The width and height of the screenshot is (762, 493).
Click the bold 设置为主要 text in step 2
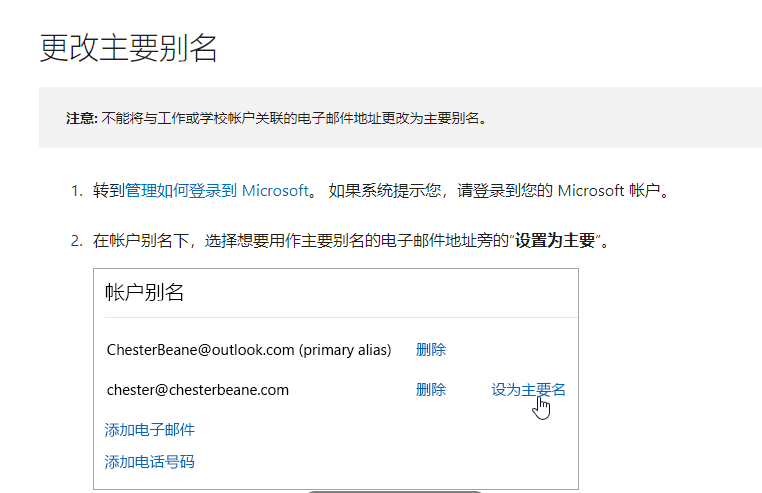click(555, 240)
